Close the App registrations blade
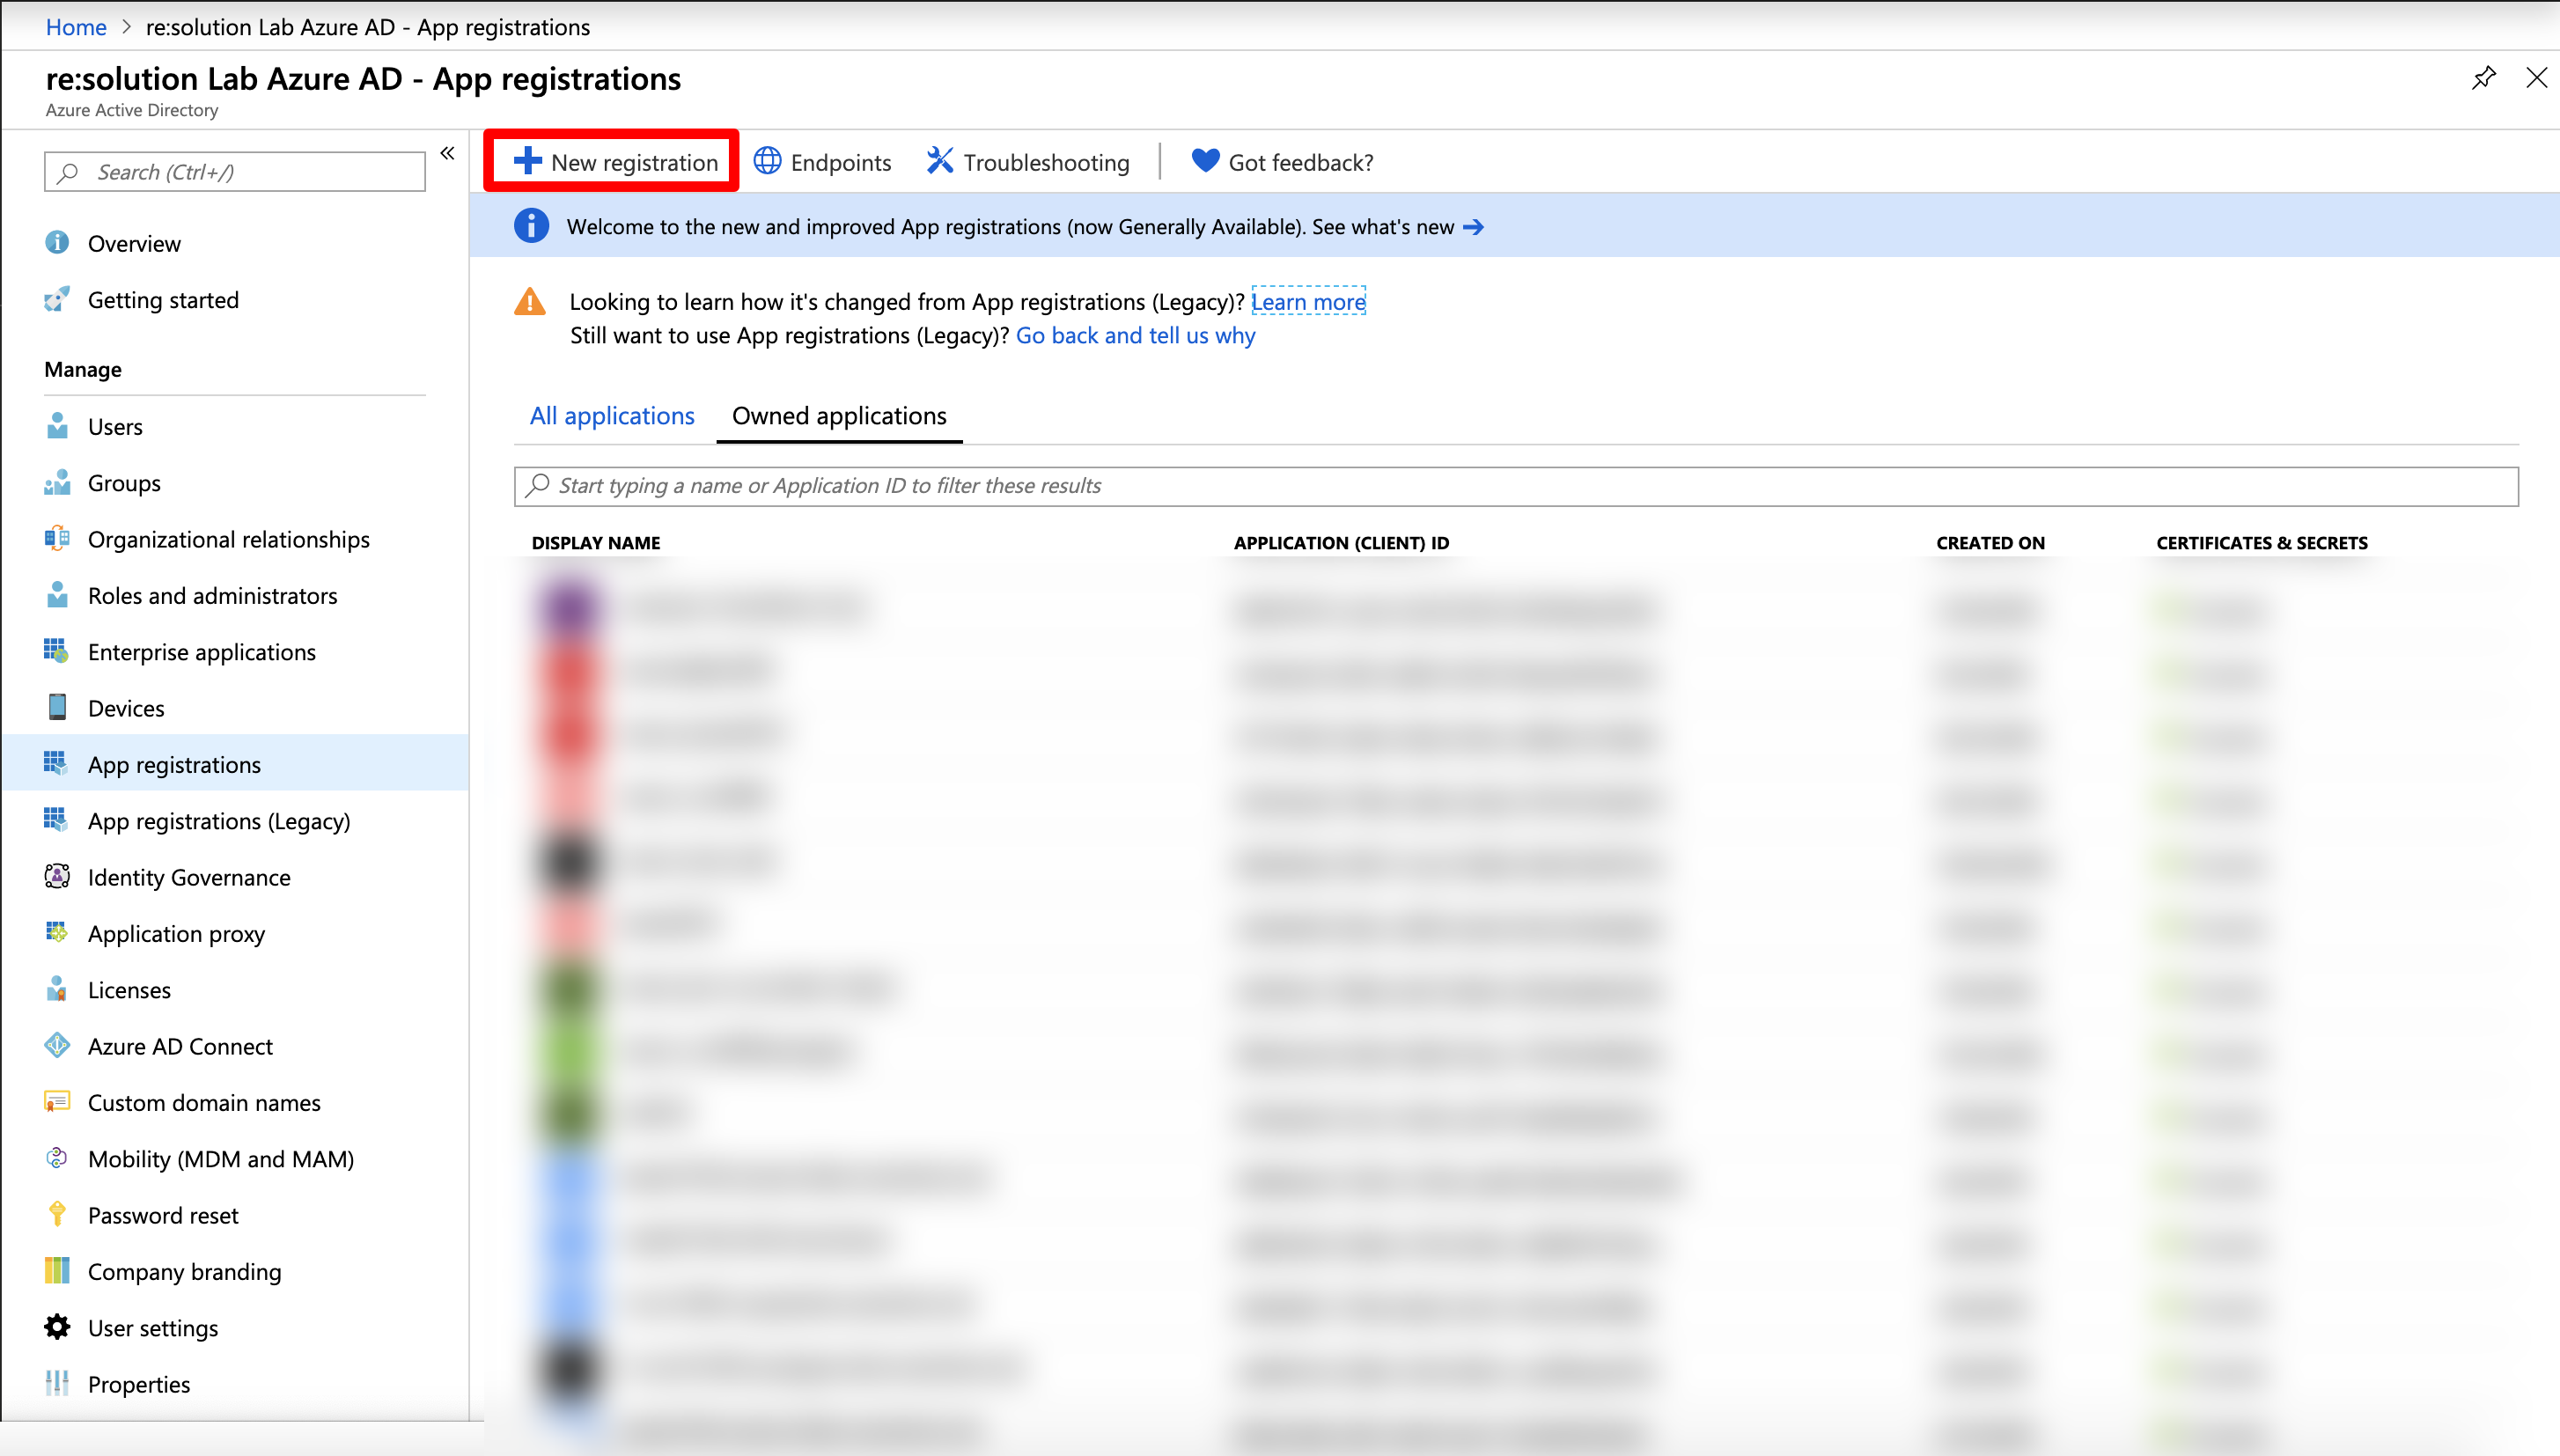Viewport: 2560px width, 1456px height. click(x=2536, y=78)
